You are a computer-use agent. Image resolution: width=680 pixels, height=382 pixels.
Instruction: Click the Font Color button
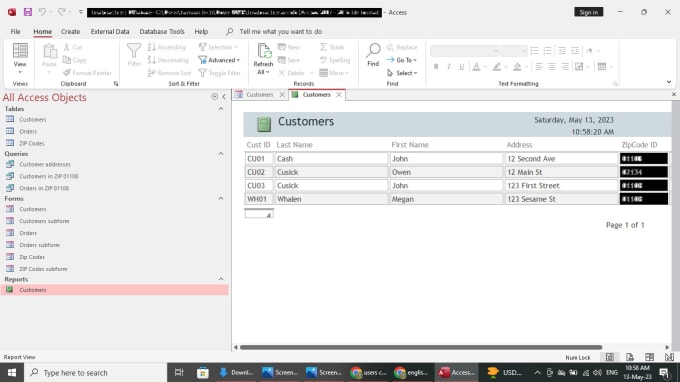pos(476,66)
